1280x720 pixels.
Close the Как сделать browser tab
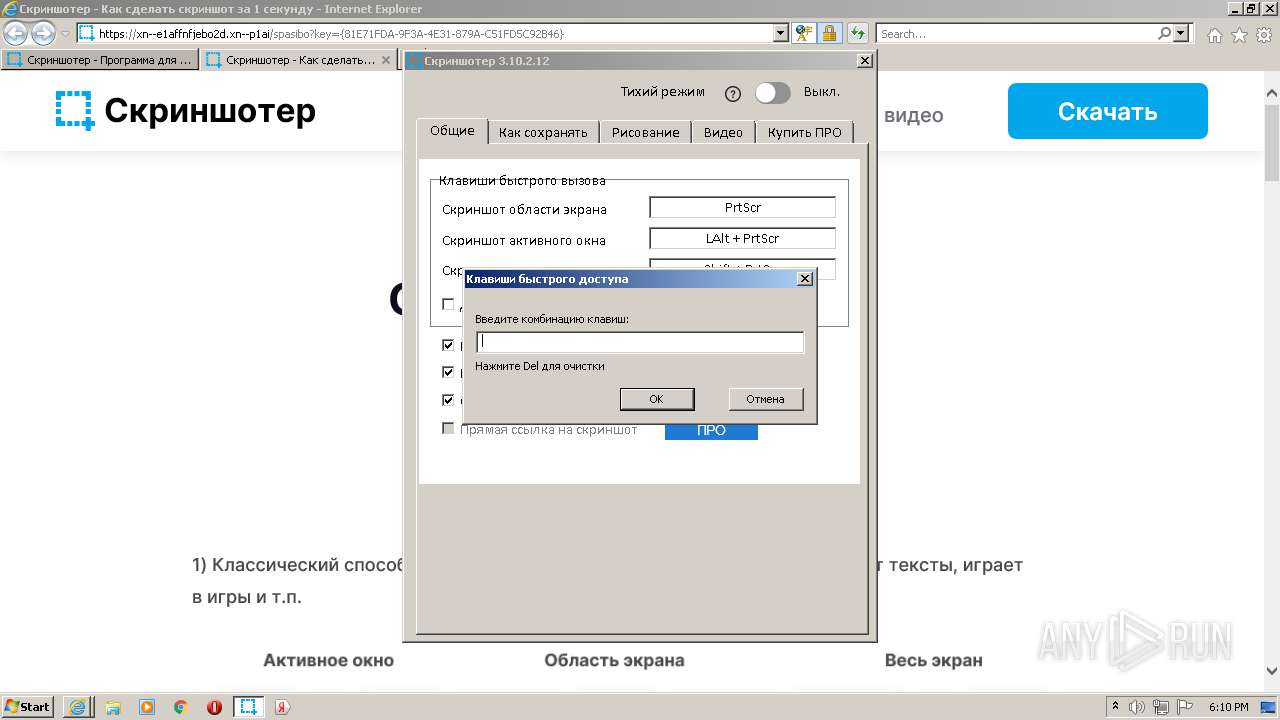[388, 60]
